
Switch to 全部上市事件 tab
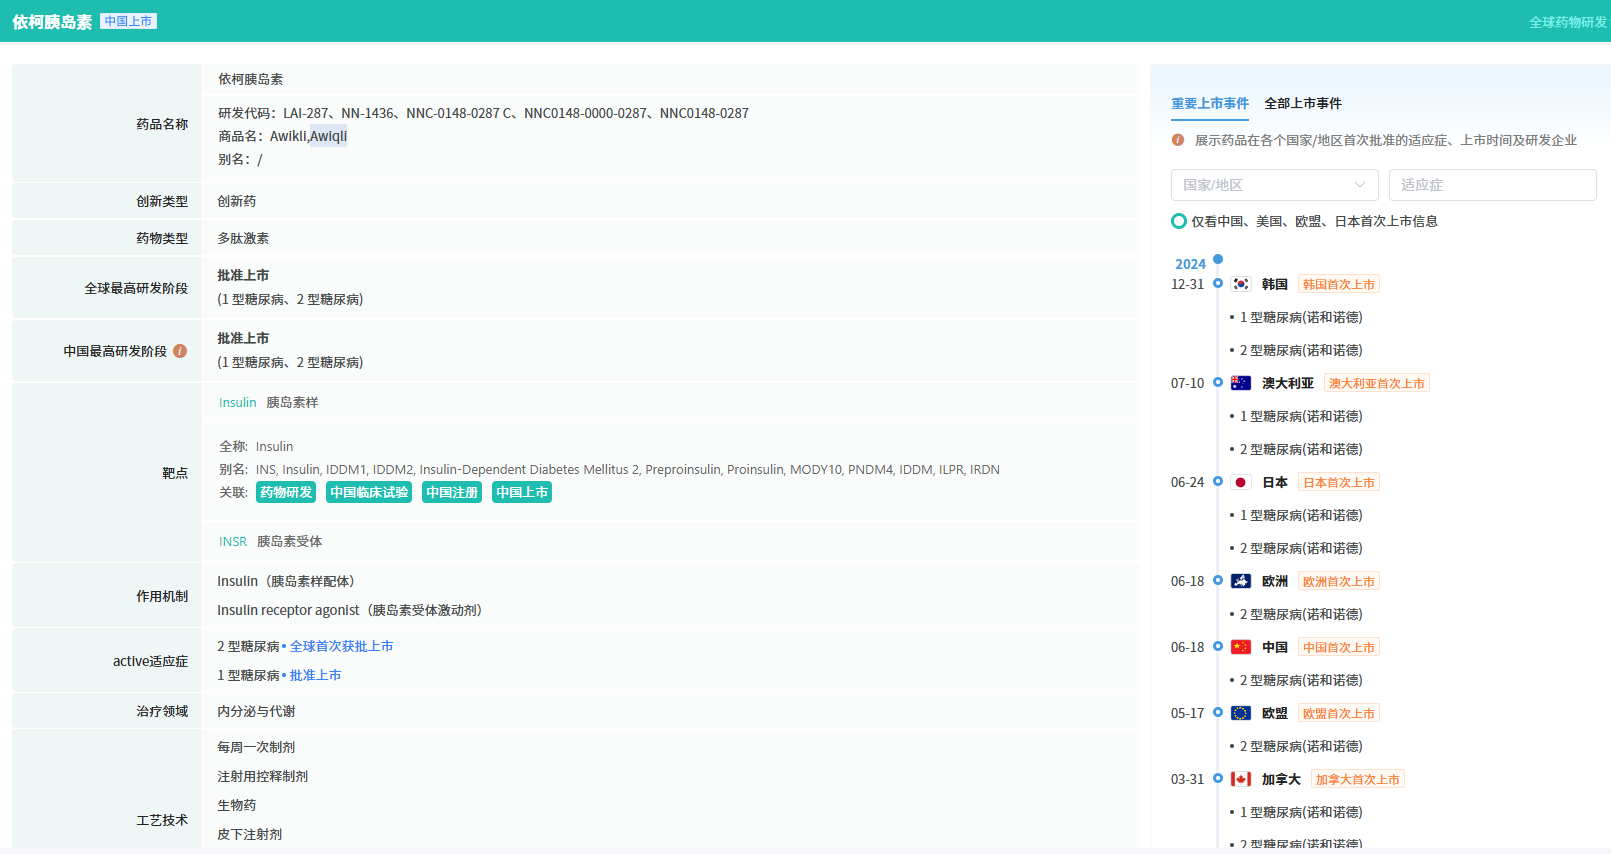tap(1302, 103)
